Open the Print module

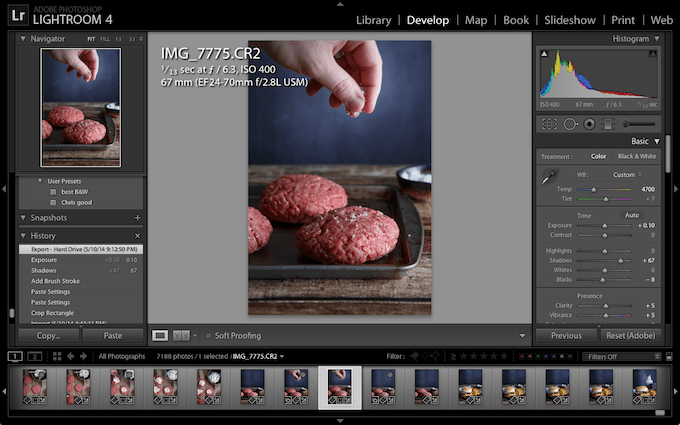coord(623,20)
